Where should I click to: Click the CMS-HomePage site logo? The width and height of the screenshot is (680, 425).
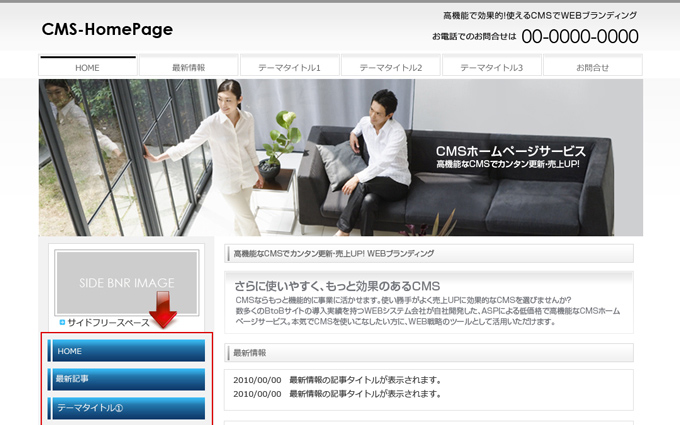[x=107, y=30]
